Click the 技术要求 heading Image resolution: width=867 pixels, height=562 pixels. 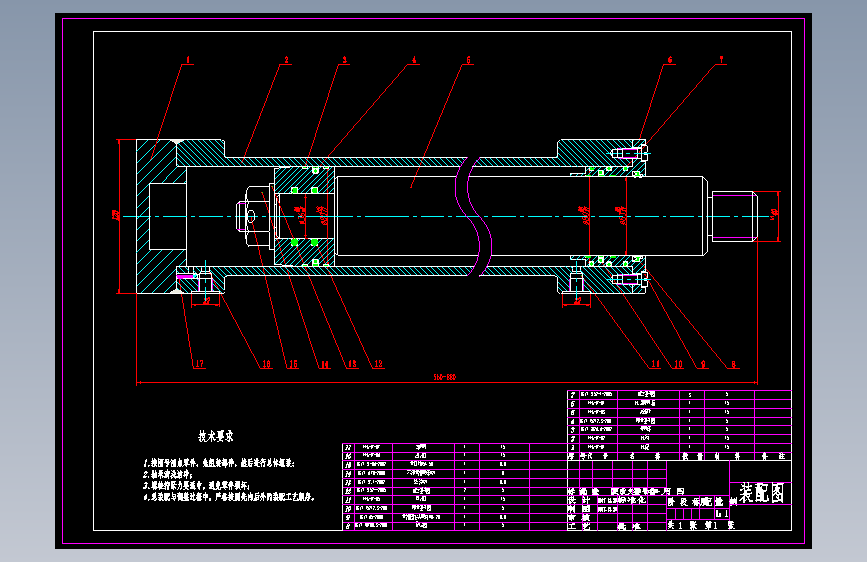tap(216, 436)
